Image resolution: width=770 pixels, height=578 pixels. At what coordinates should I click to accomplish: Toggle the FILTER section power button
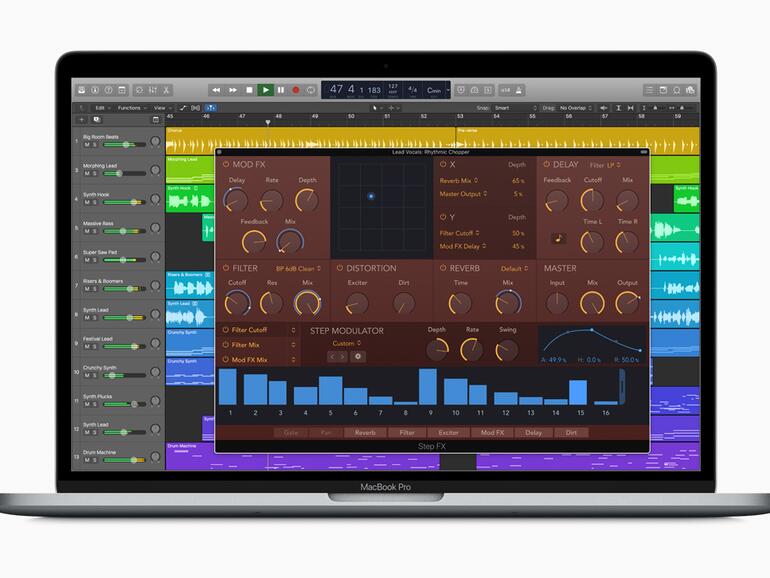point(226,268)
